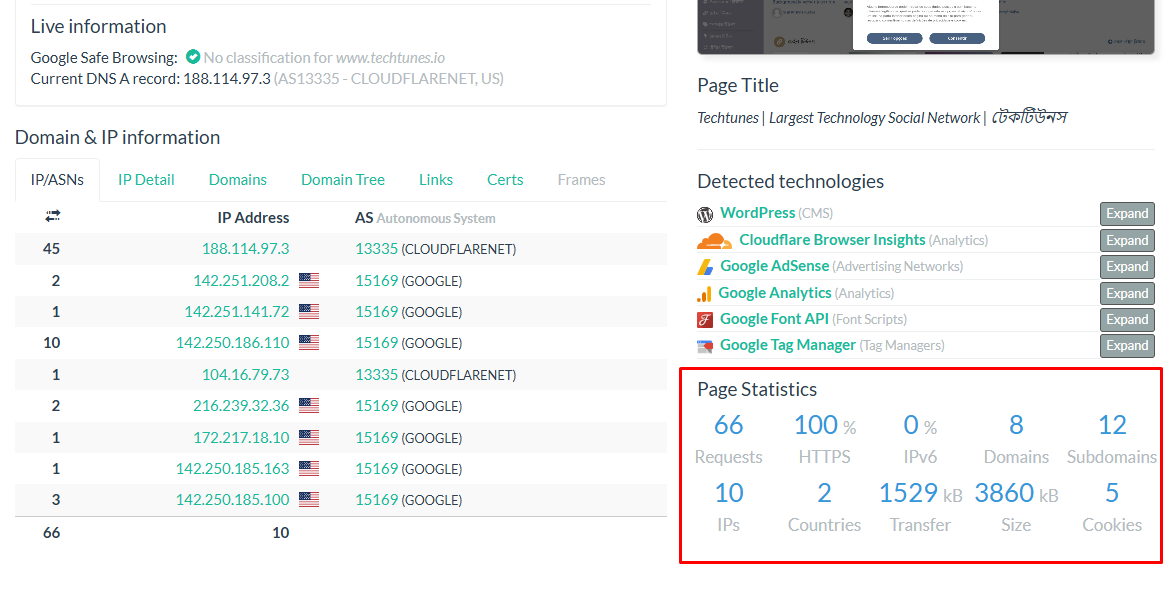The width and height of the screenshot is (1166, 603).
Task: Select the Cloudflare Browser Insights icon
Action: click(x=708, y=240)
